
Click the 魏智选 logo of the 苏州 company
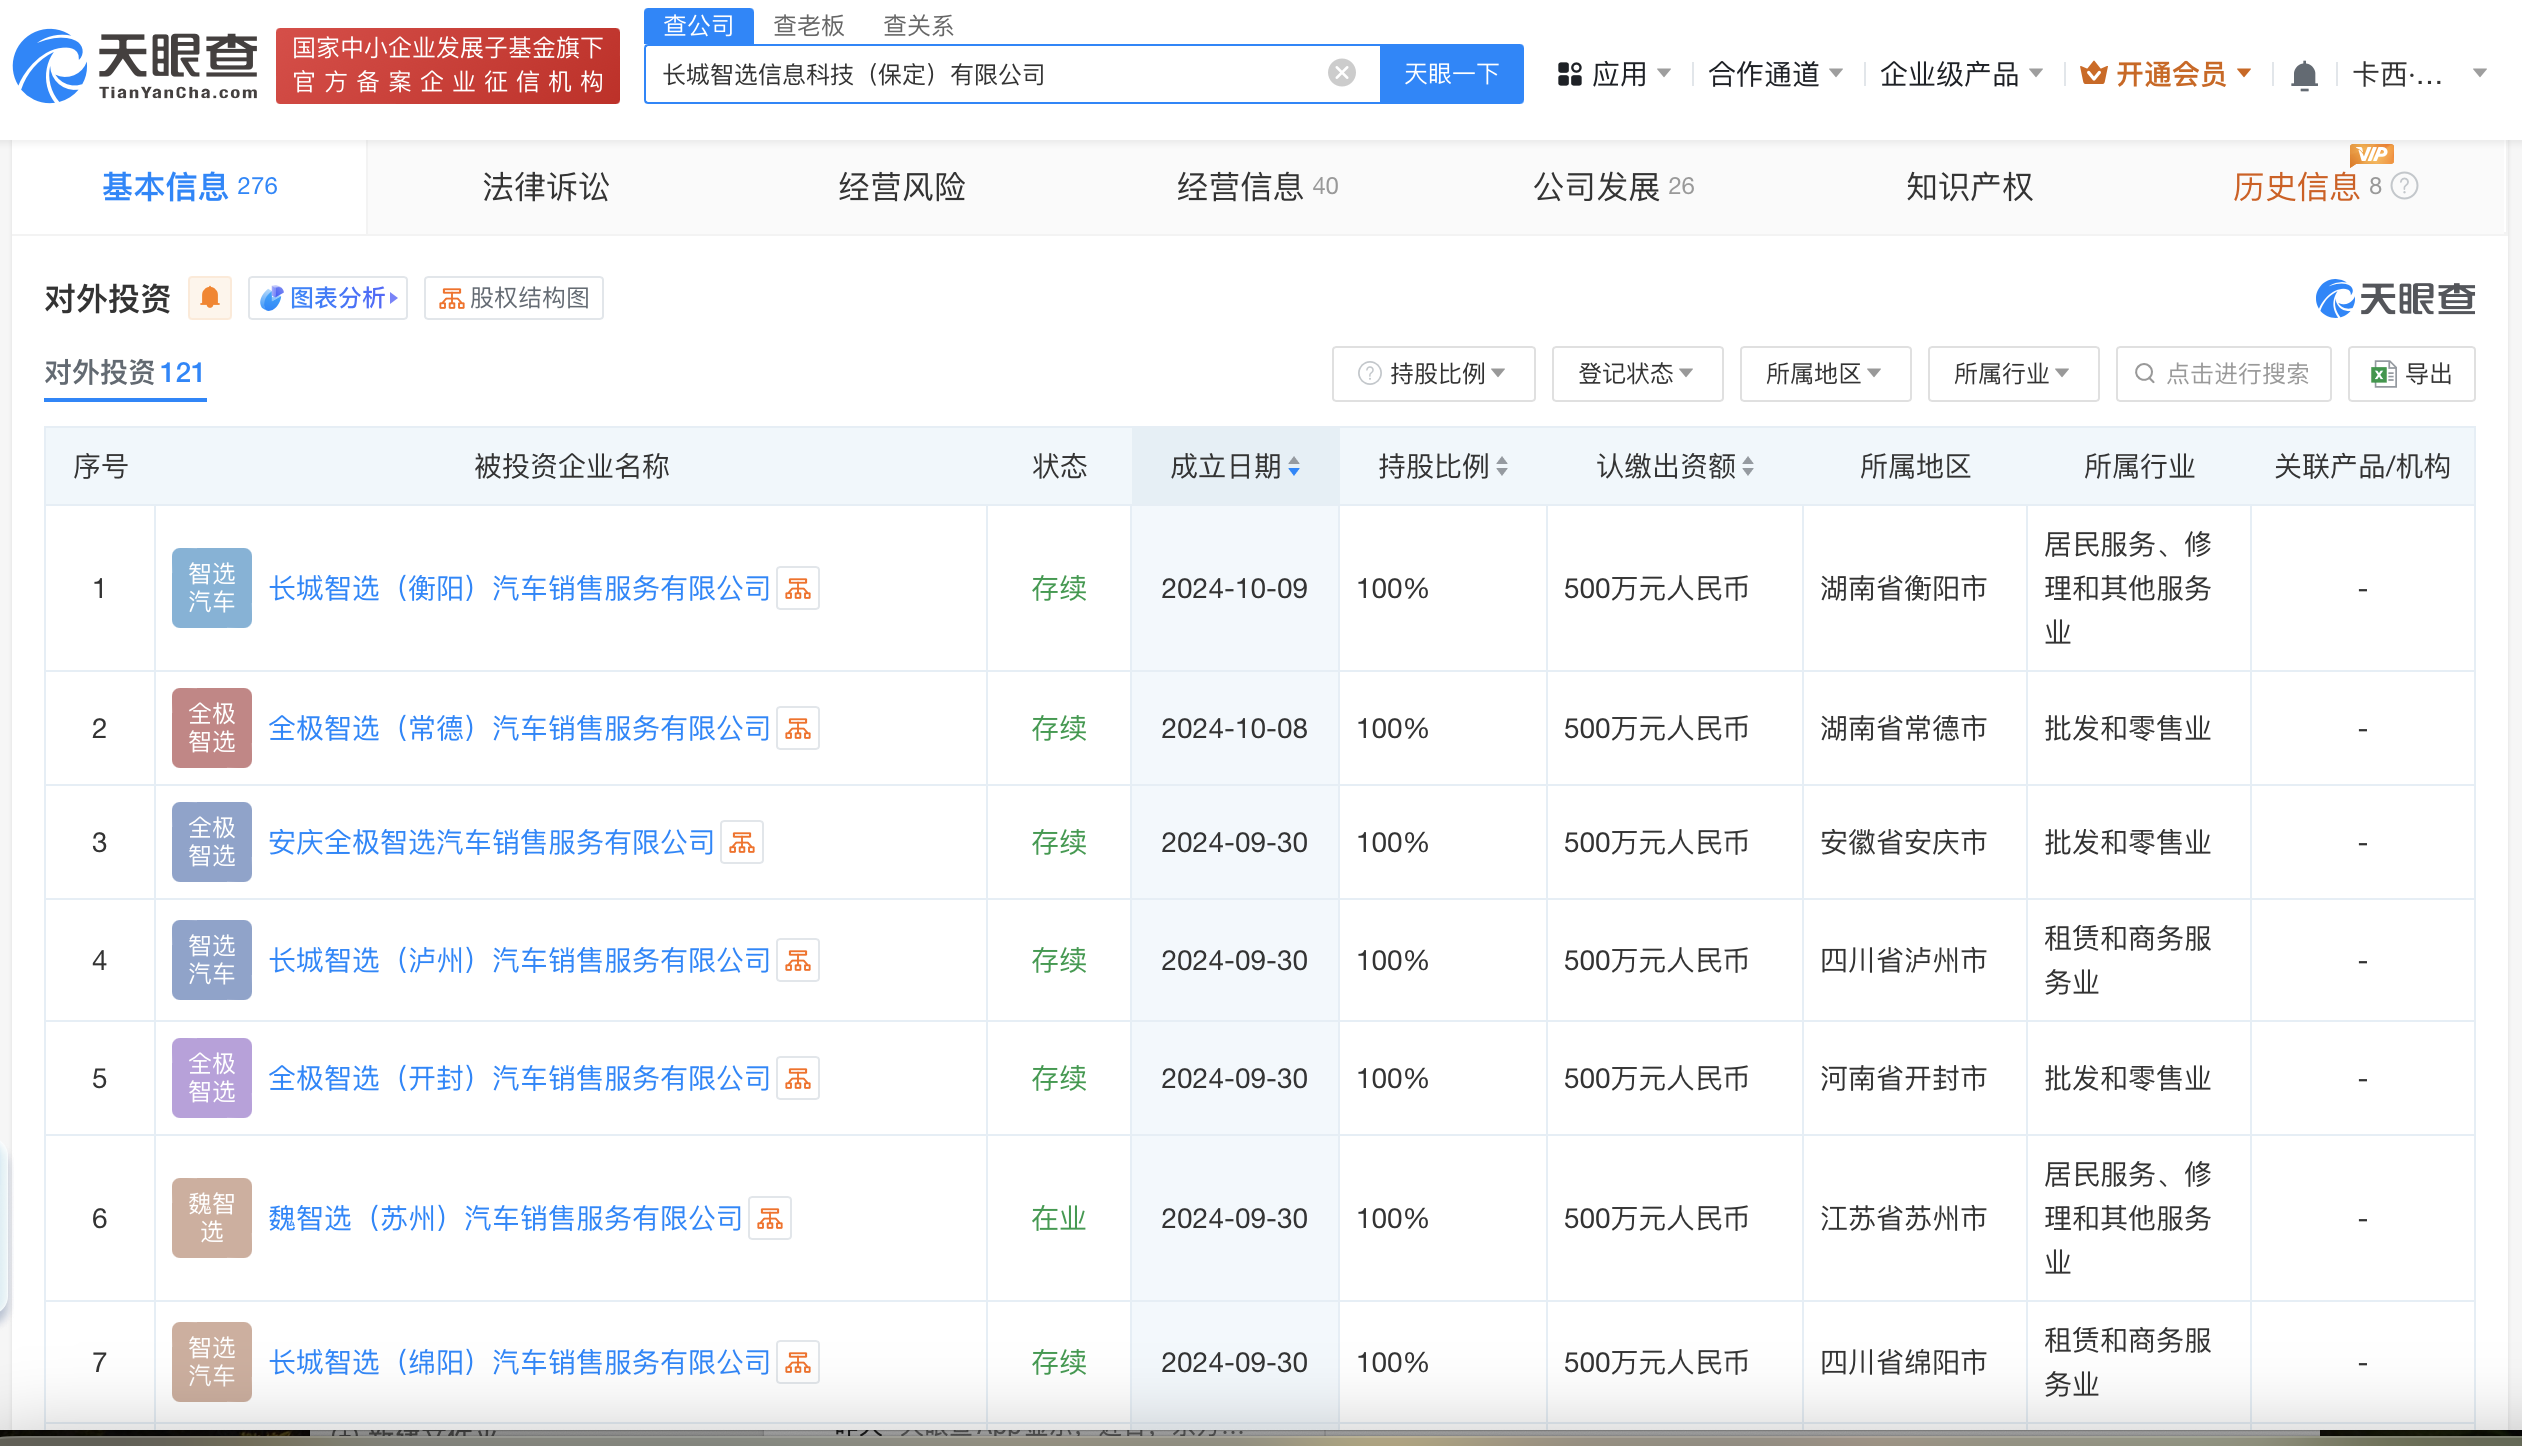[212, 1218]
